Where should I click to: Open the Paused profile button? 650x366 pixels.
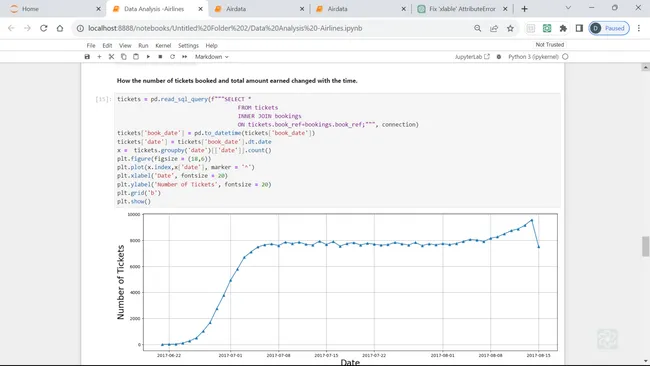pos(609,28)
